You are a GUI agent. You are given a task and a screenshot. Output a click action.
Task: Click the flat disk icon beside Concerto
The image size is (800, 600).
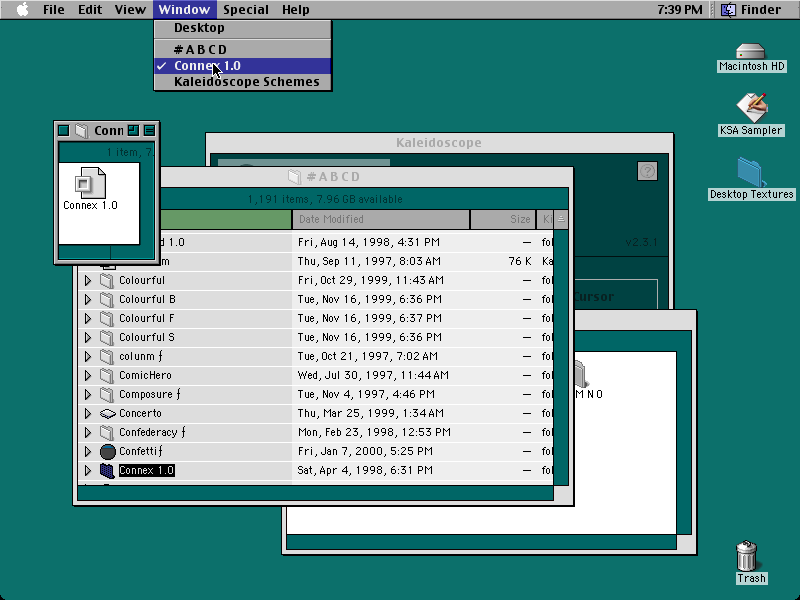(107, 413)
